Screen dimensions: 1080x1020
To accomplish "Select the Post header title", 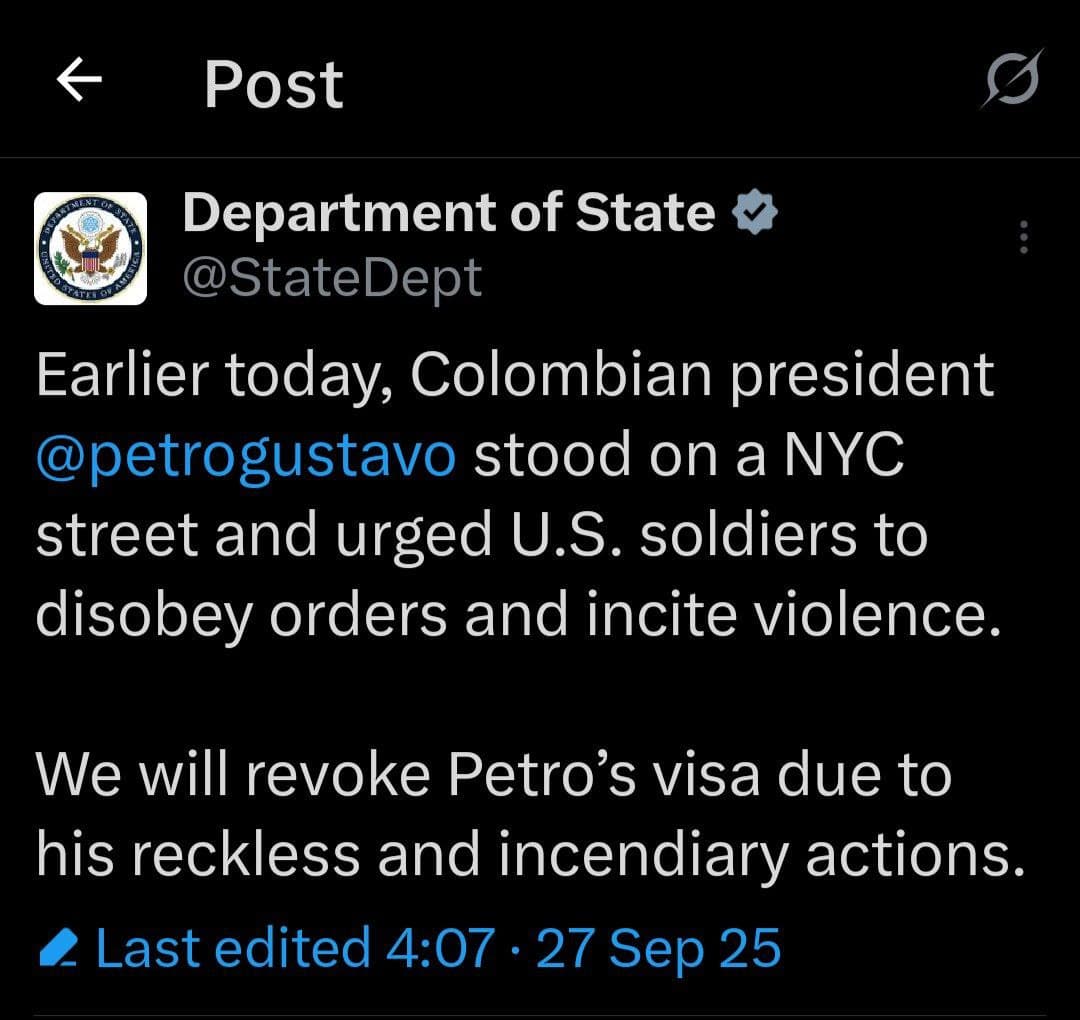I will point(272,82).
